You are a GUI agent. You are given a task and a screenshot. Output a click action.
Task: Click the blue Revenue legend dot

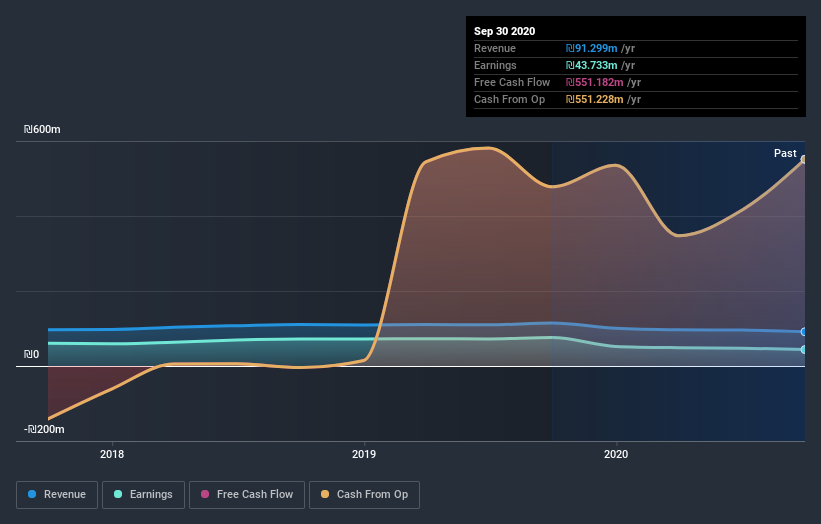(32, 494)
